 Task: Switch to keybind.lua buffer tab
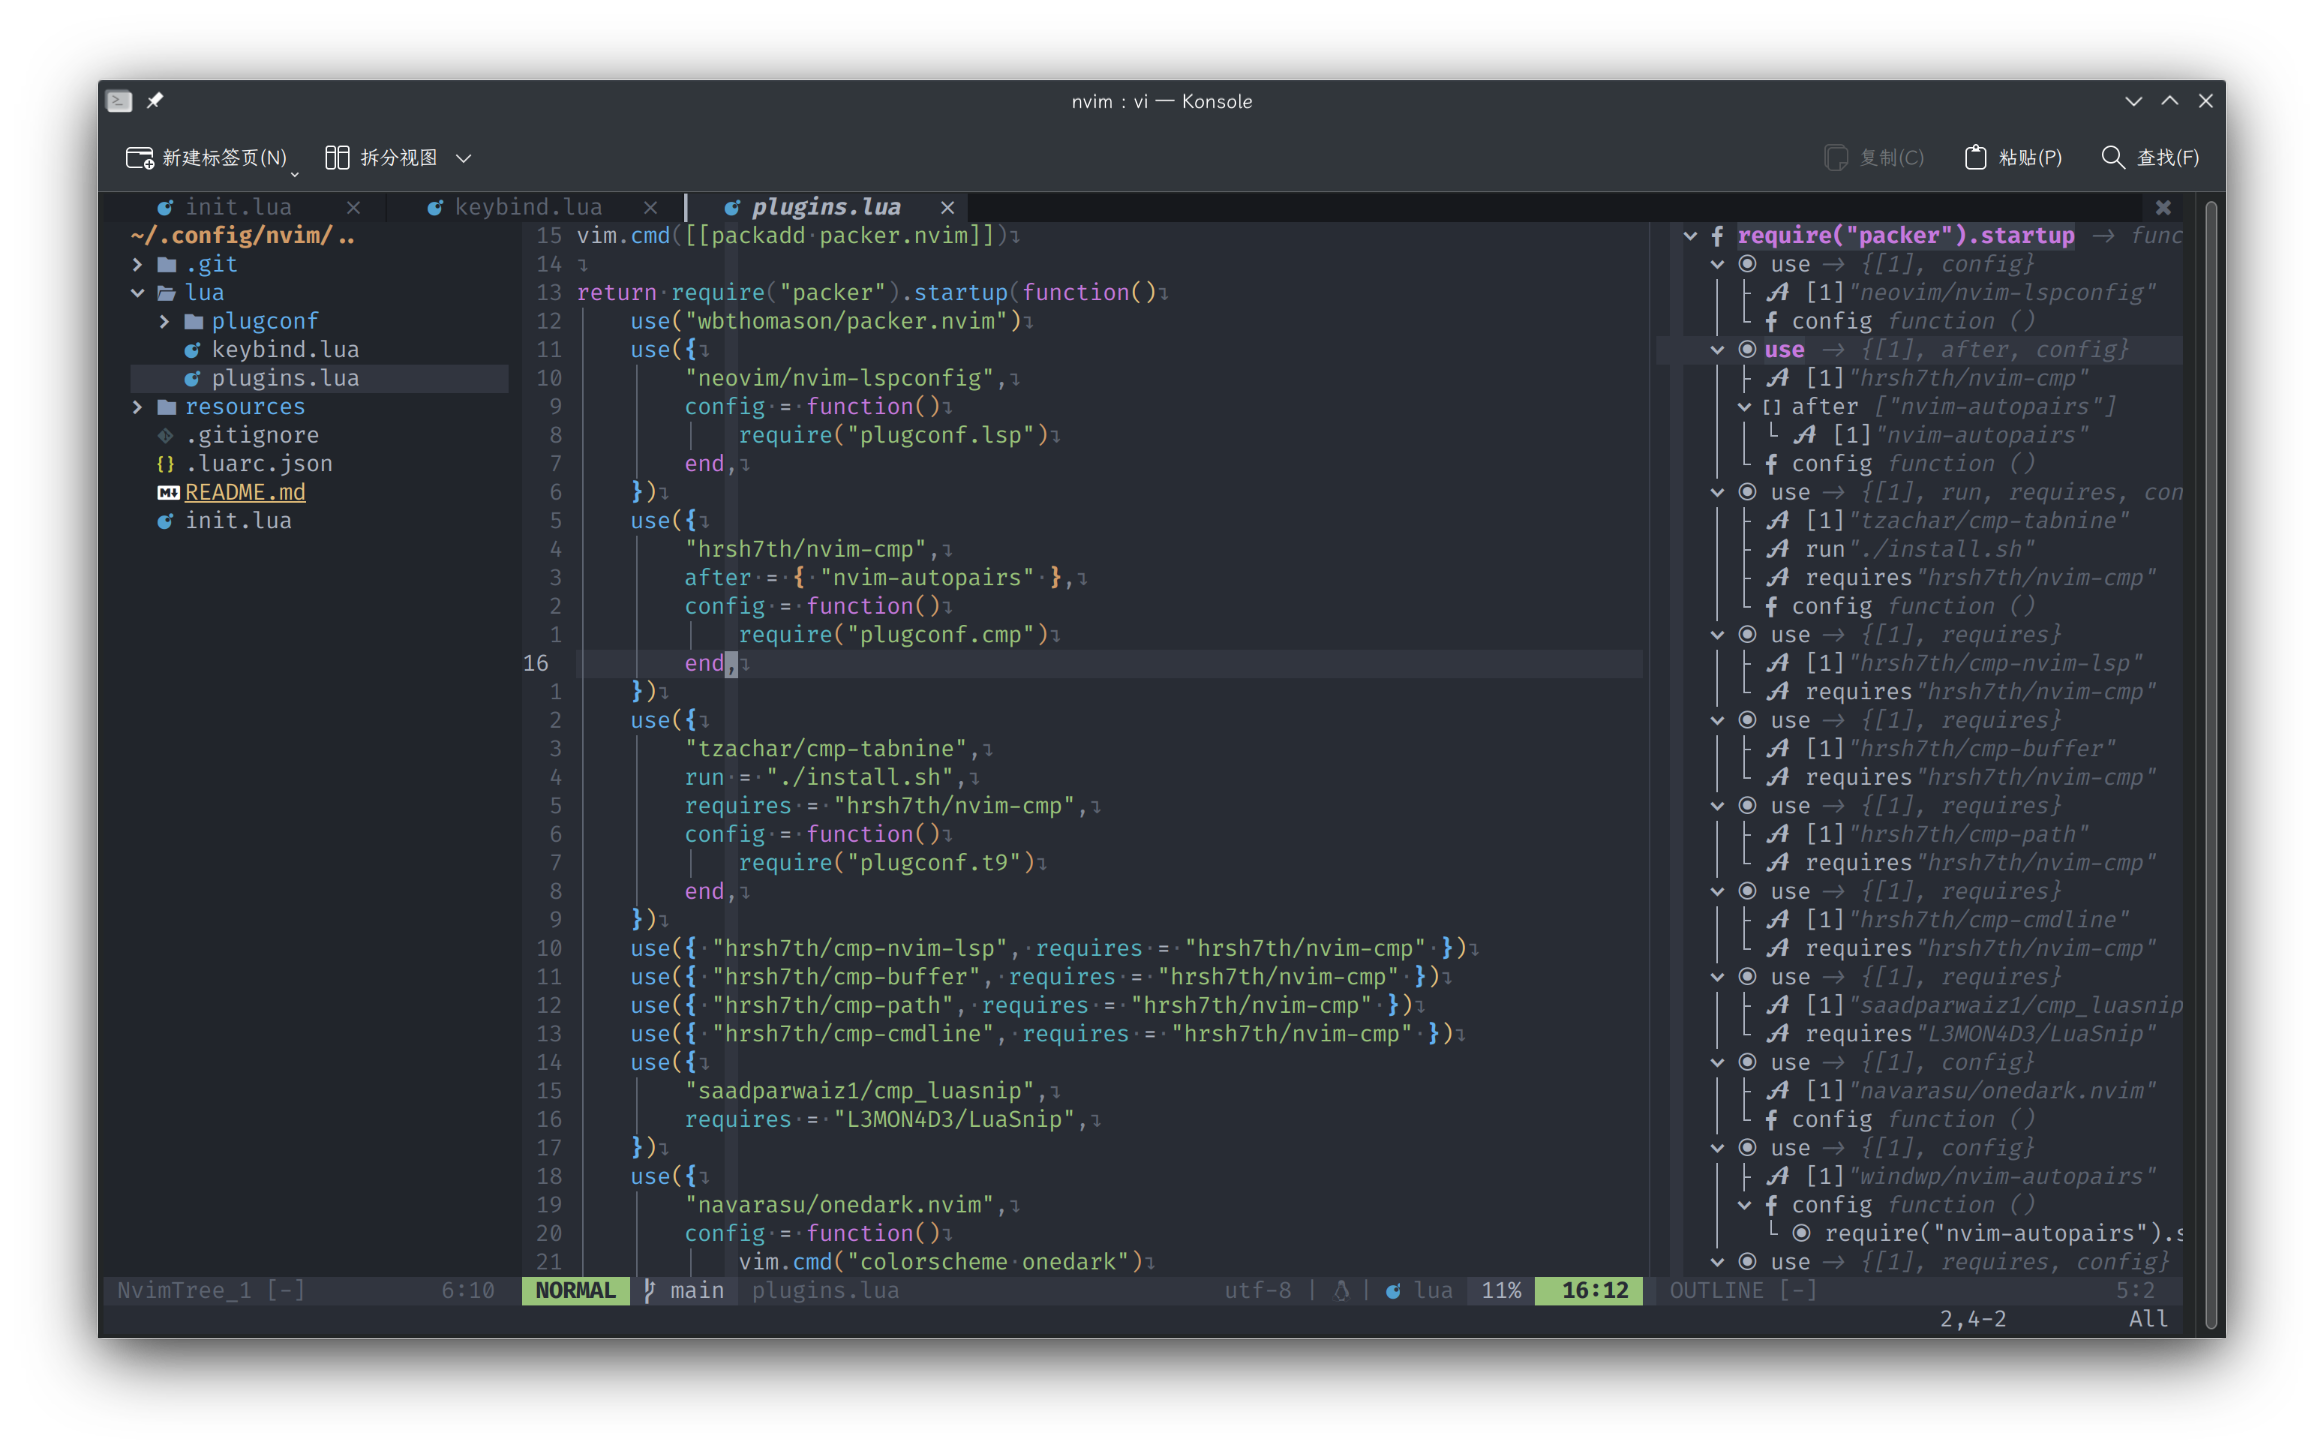527,207
